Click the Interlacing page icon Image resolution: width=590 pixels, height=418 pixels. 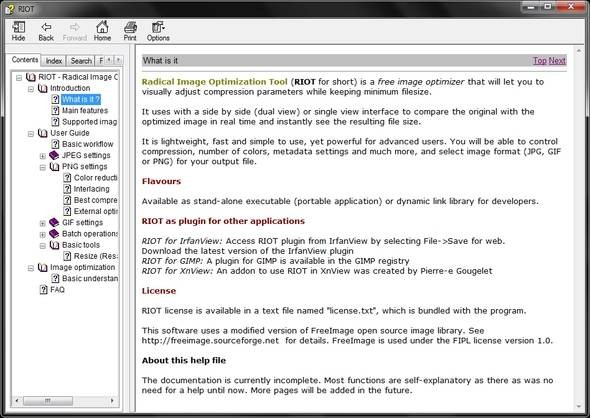point(67,189)
